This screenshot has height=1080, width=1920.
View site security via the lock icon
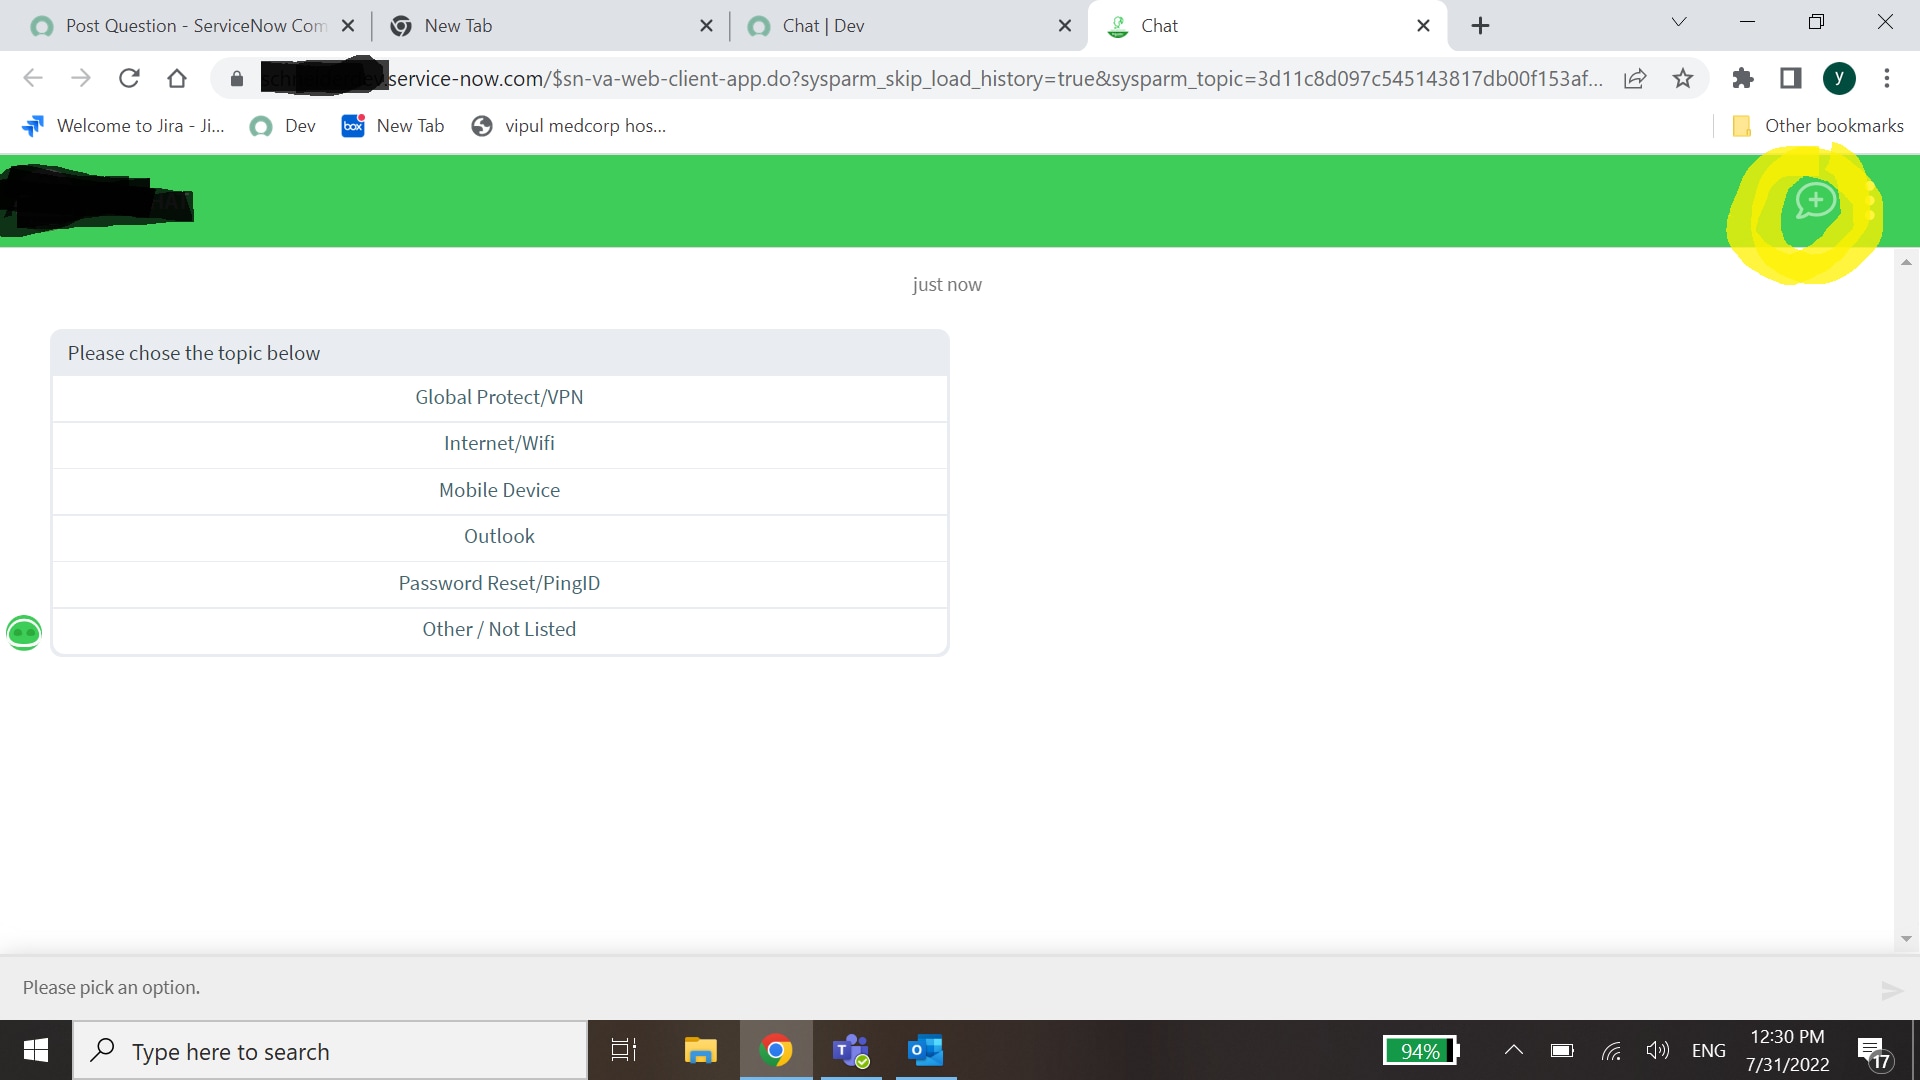(x=237, y=78)
